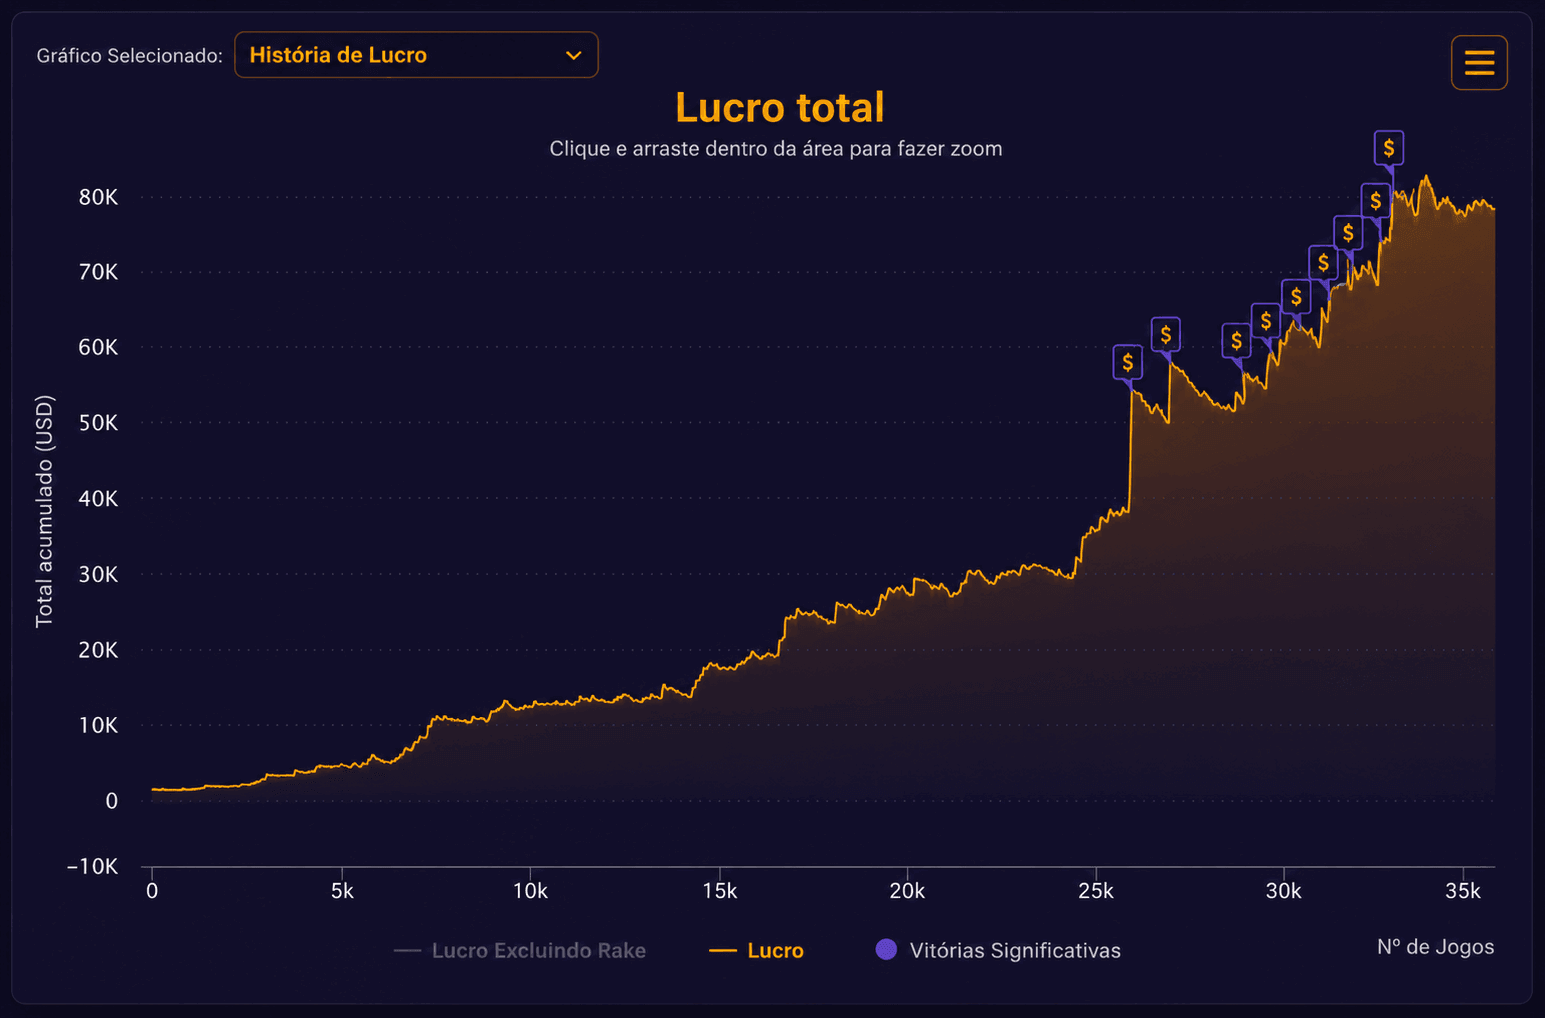Click the 30k x-axis tick label
Image resolution: width=1545 pixels, height=1018 pixels.
[x=1284, y=891]
